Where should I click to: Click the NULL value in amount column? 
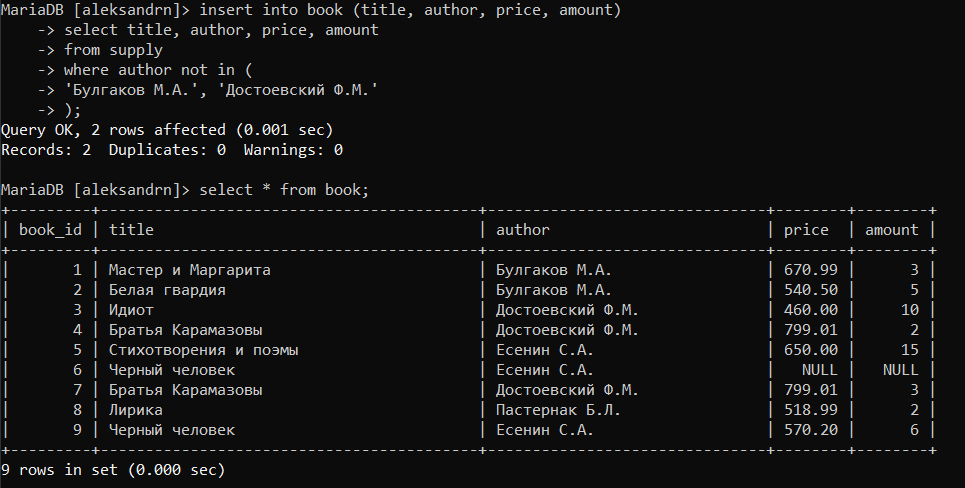coord(900,370)
